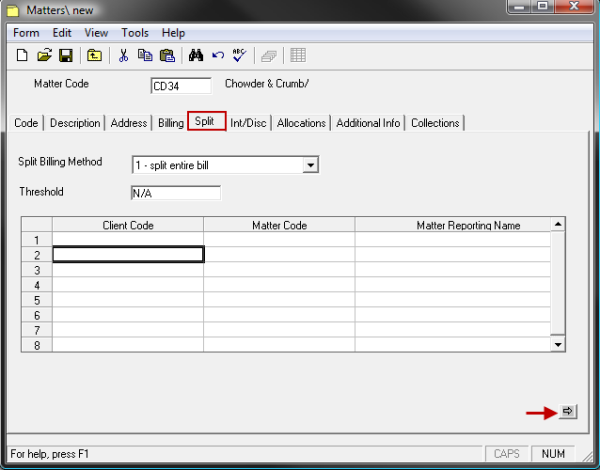Run the ABC spell check tool
The width and height of the screenshot is (600, 470).
239,55
